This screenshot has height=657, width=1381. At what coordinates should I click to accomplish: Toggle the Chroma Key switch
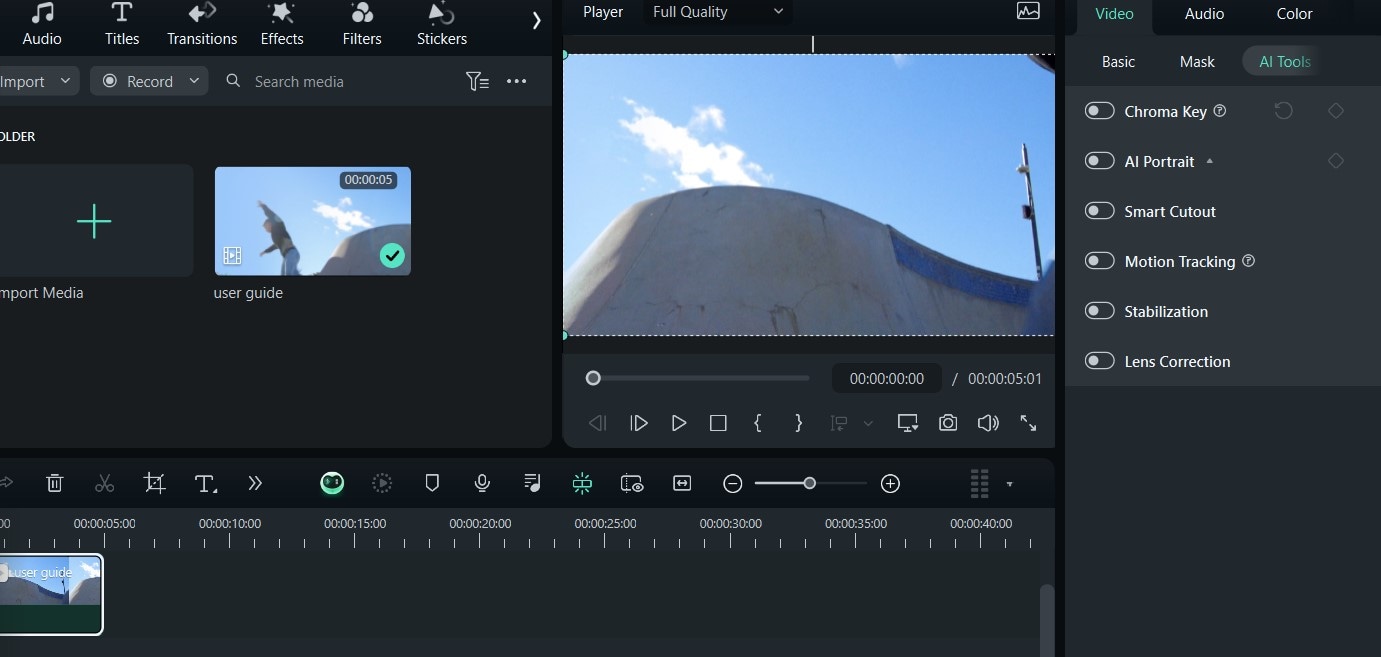pyautogui.click(x=1100, y=111)
